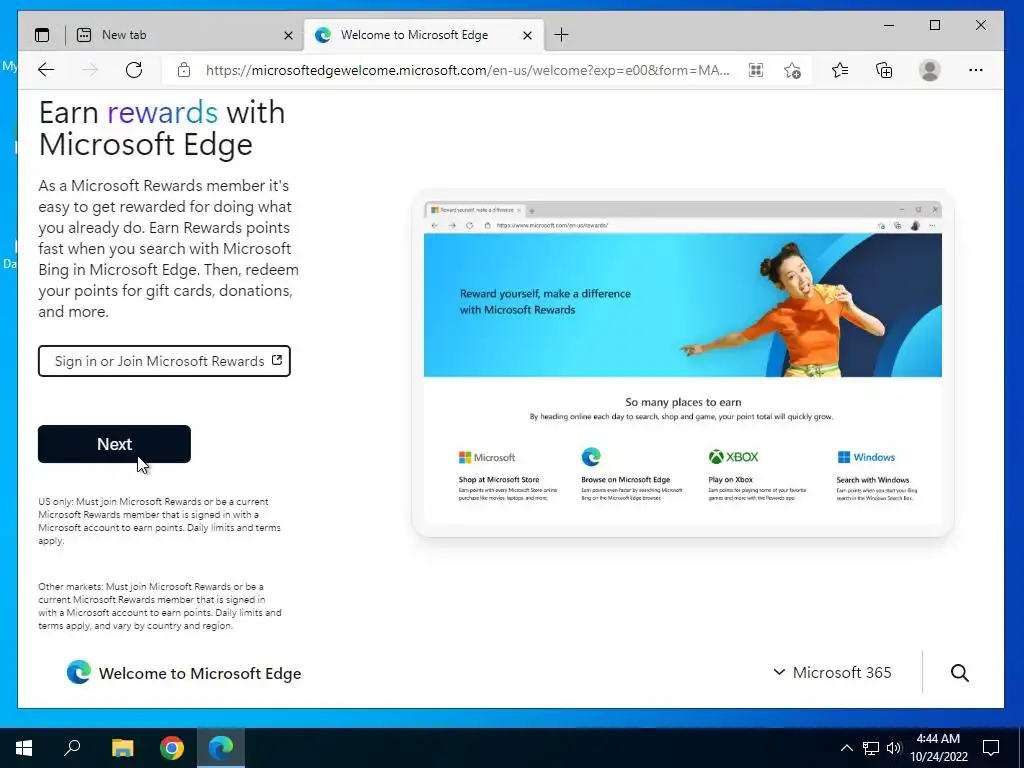
Task: Open File Explorer from taskbar
Action: click(x=122, y=748)
